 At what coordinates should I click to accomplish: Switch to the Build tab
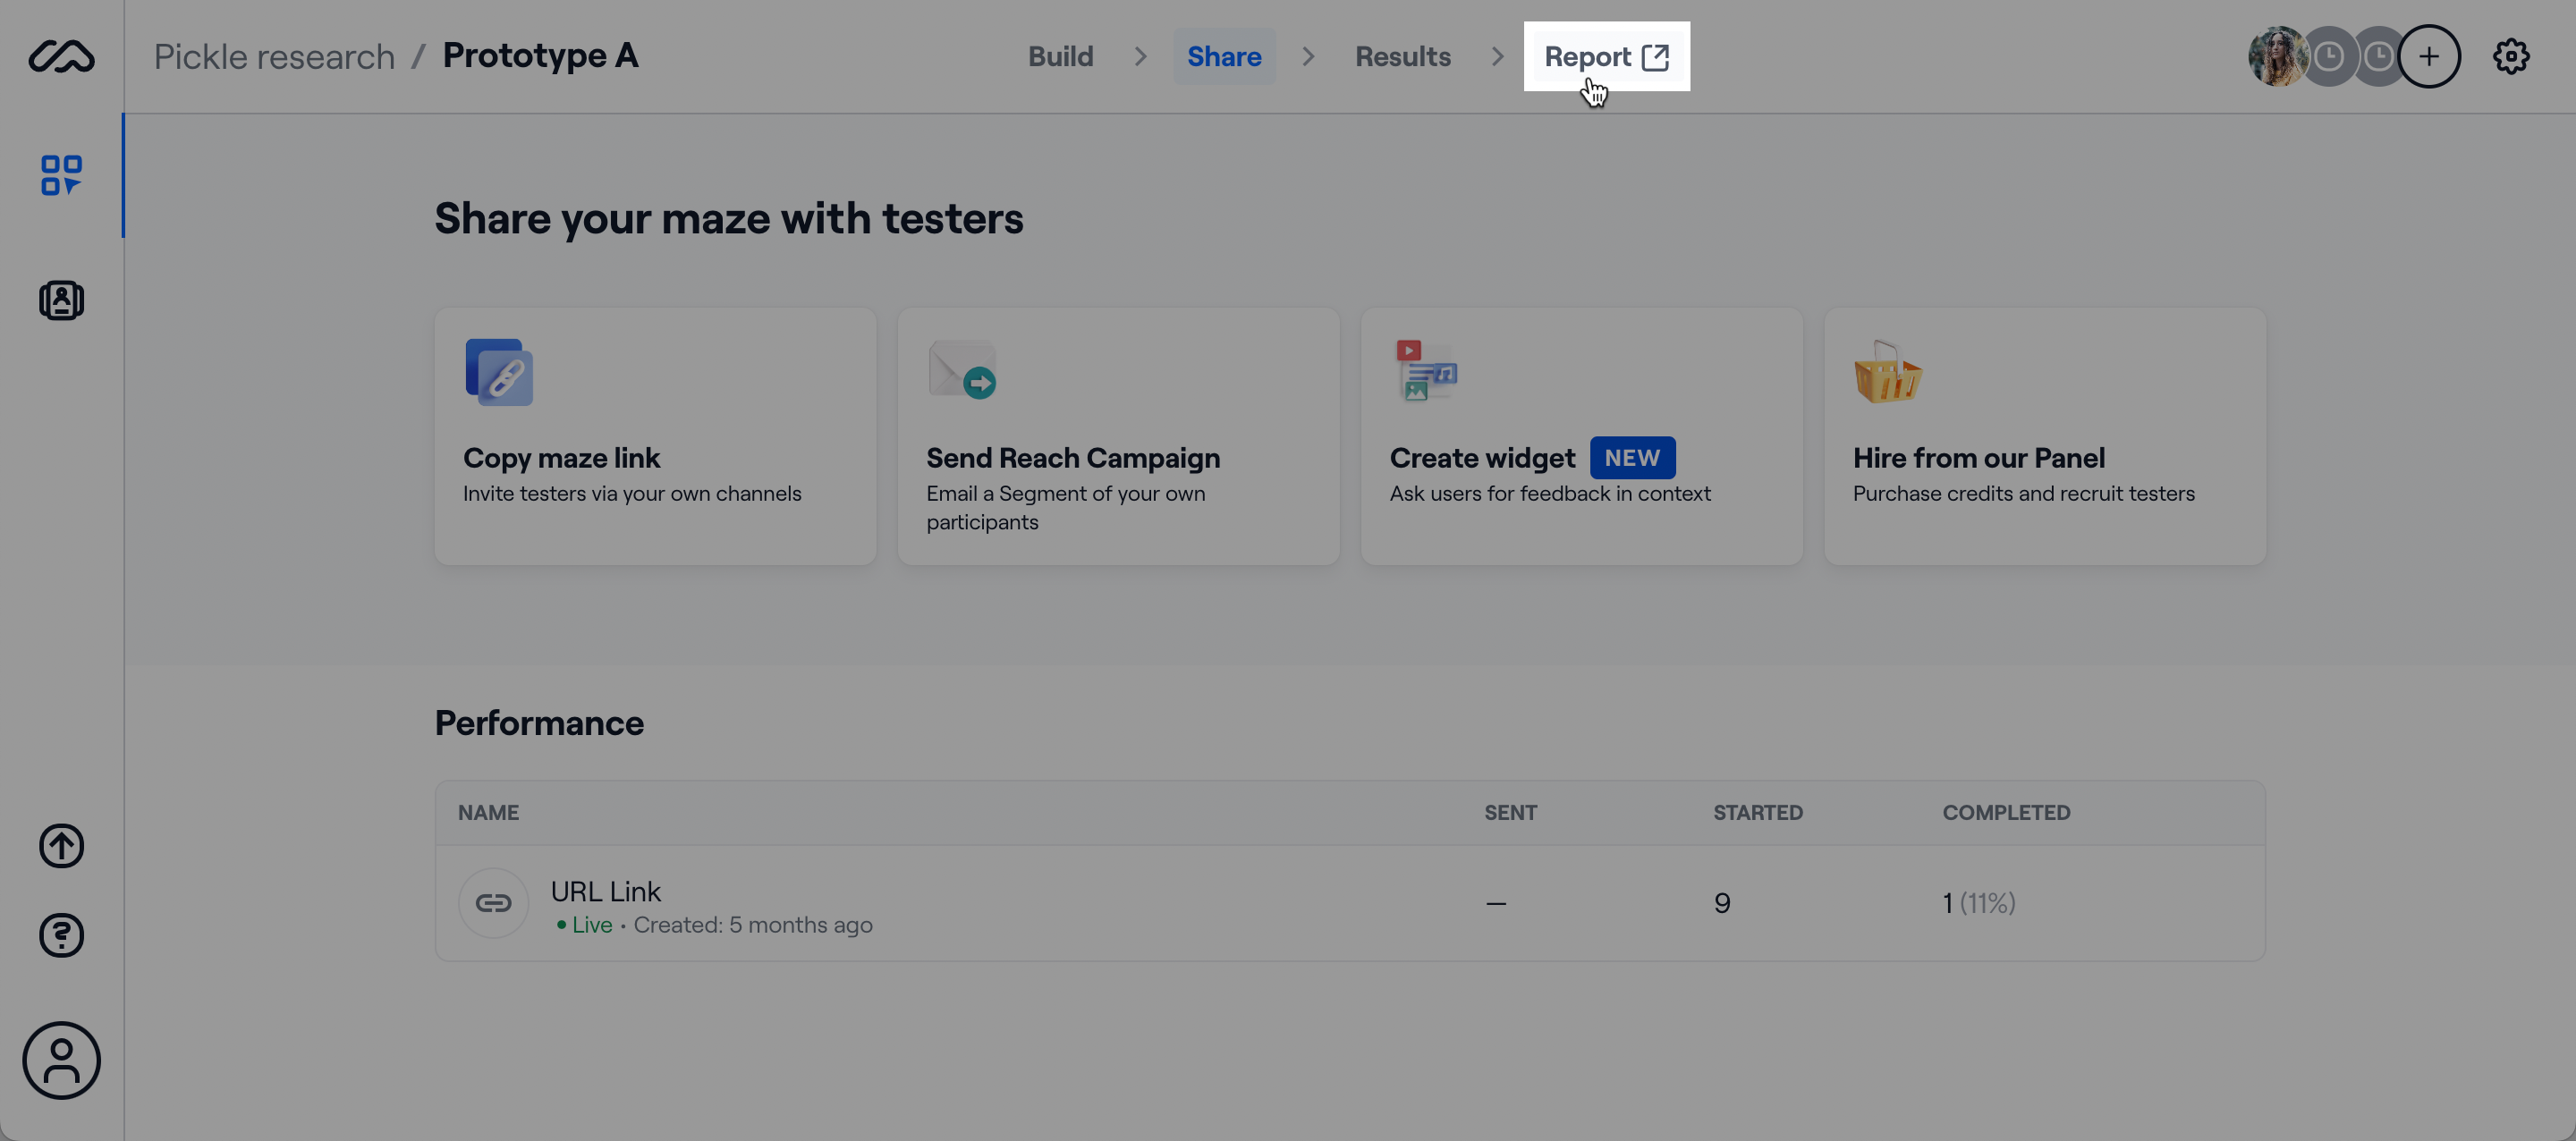(1061, 56)
